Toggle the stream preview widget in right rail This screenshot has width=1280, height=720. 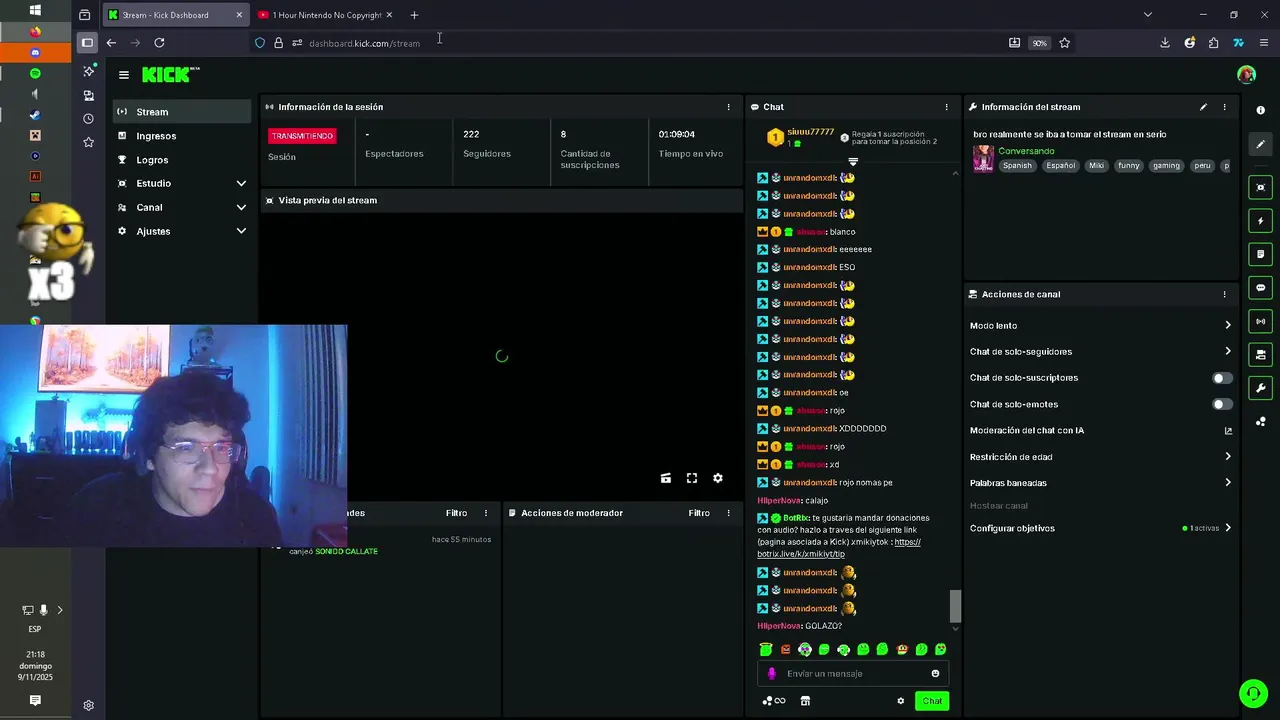1260,188
